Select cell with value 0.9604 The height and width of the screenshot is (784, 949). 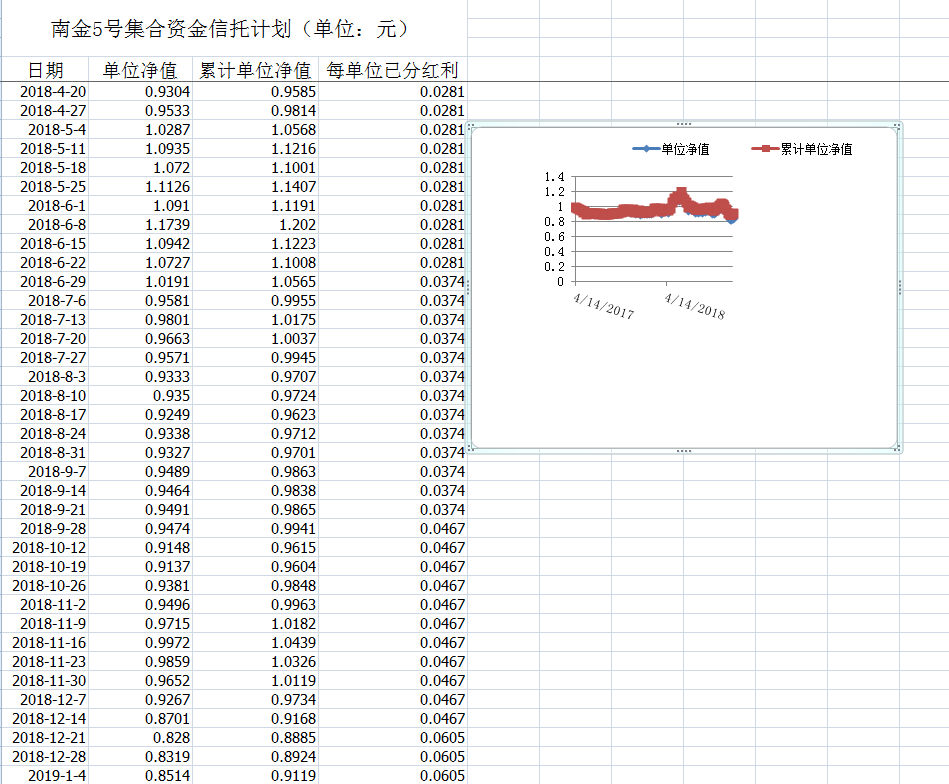click(x=255, y=567)
